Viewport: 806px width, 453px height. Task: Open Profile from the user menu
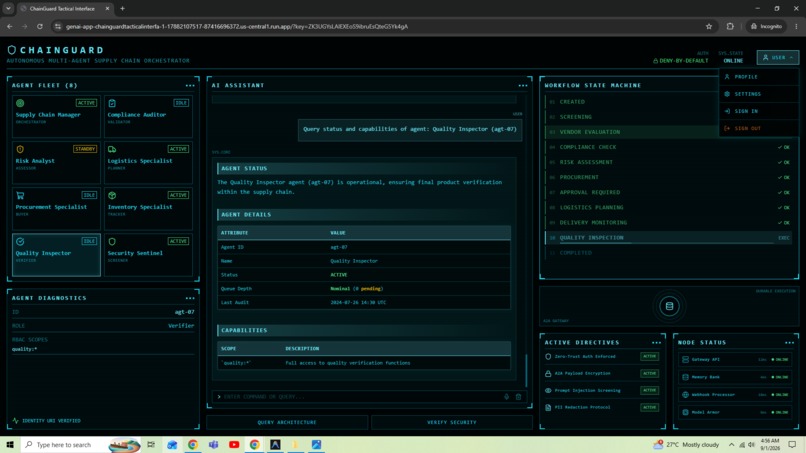tap(759, 77)
